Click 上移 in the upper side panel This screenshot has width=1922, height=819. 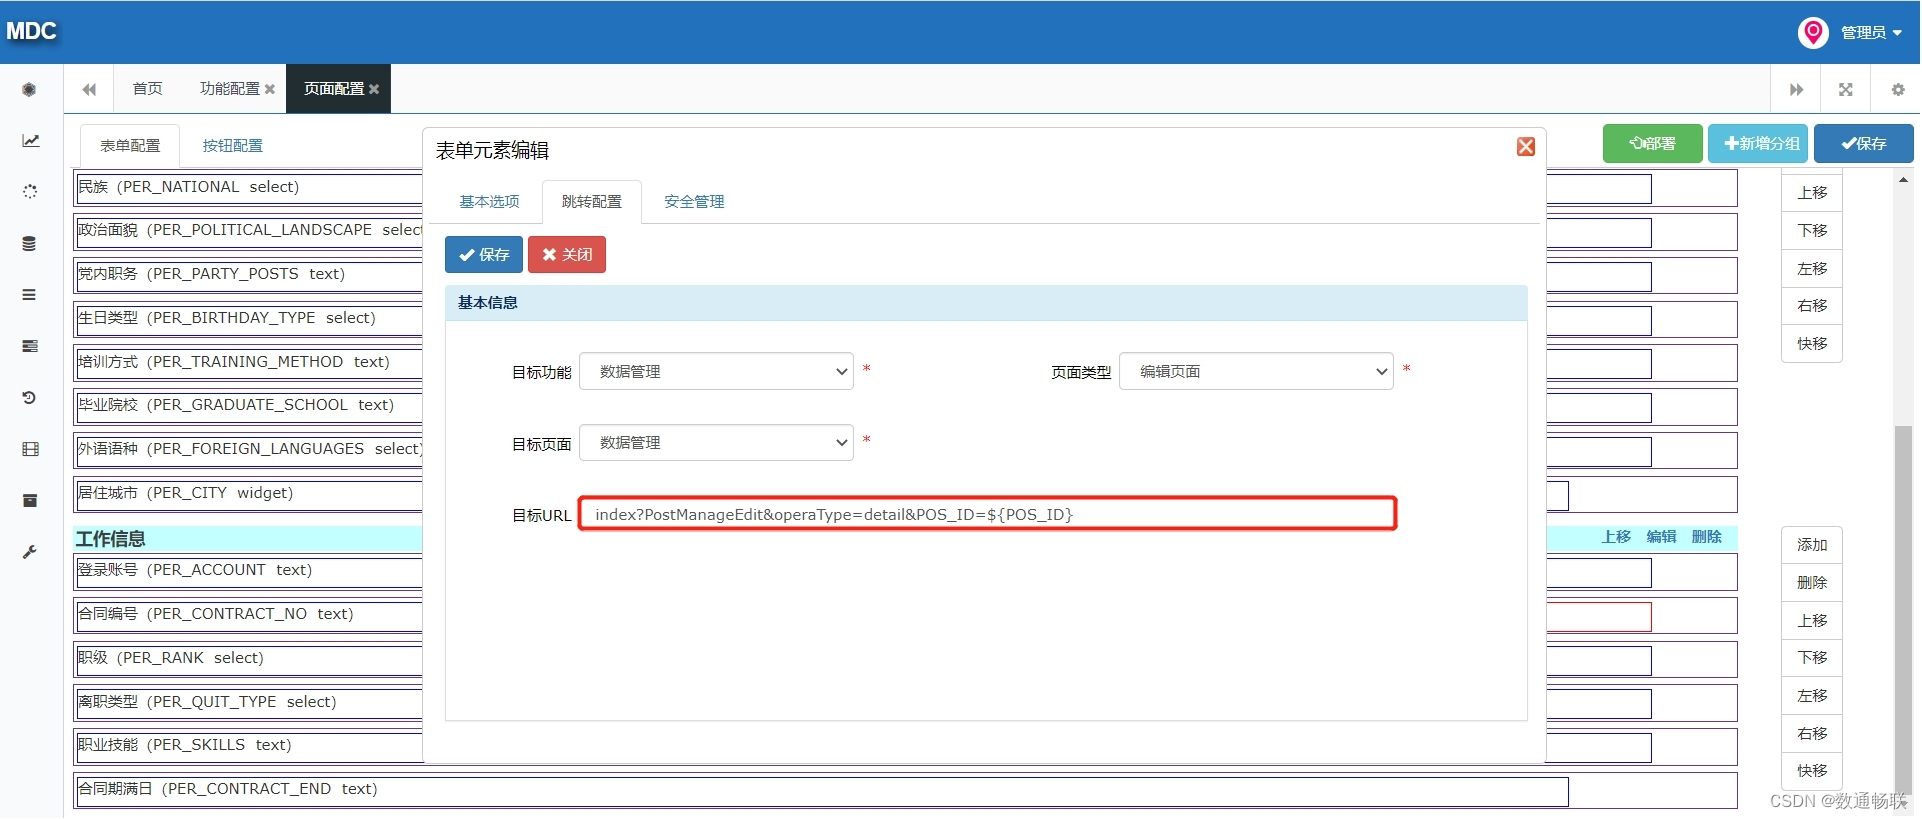pyautogui.click(x=1812, y=193)
